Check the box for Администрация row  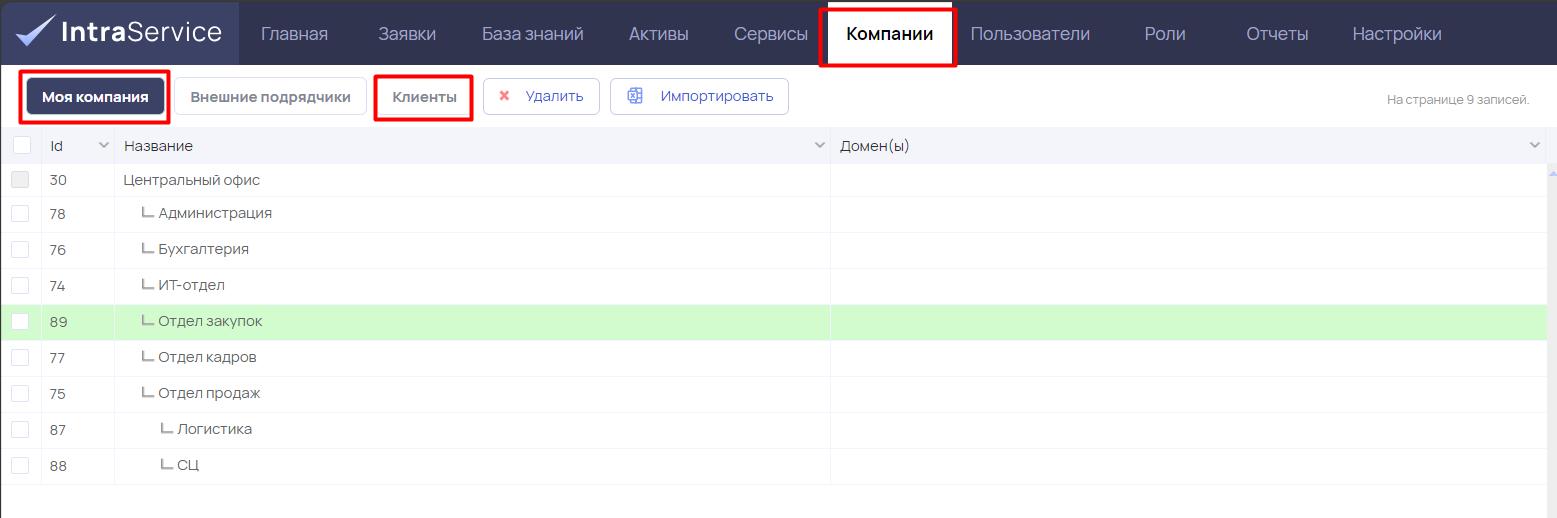point(20,213)
